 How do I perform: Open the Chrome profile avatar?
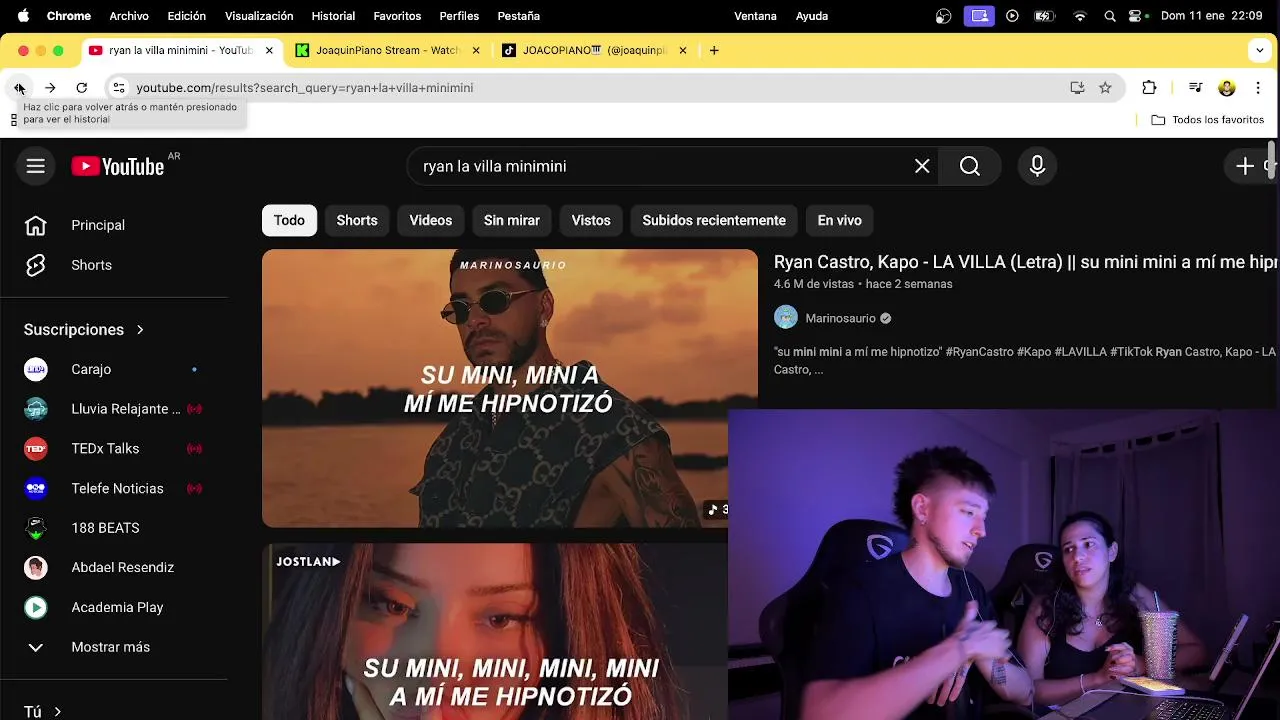pos(1227,88)
